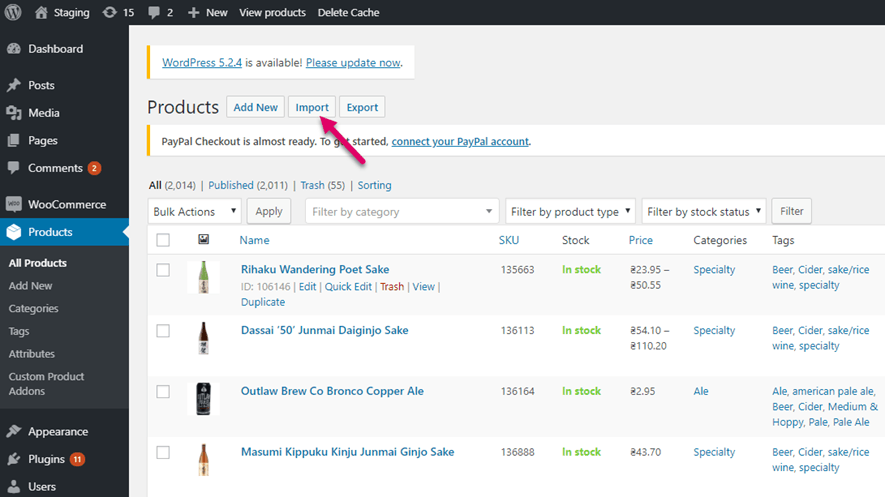Click the plus New icon
The height and width of the screenshot is (497, 885).
click(194, 12)
